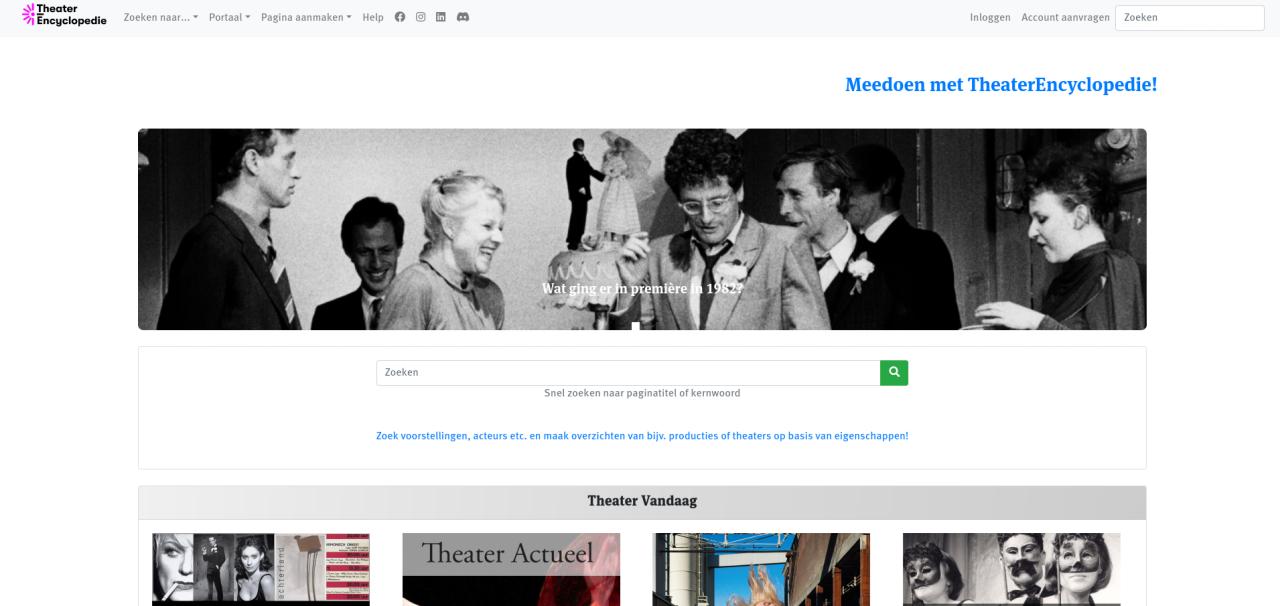Click the Inloggen link

pyautogui.click(x=990, y=17)
